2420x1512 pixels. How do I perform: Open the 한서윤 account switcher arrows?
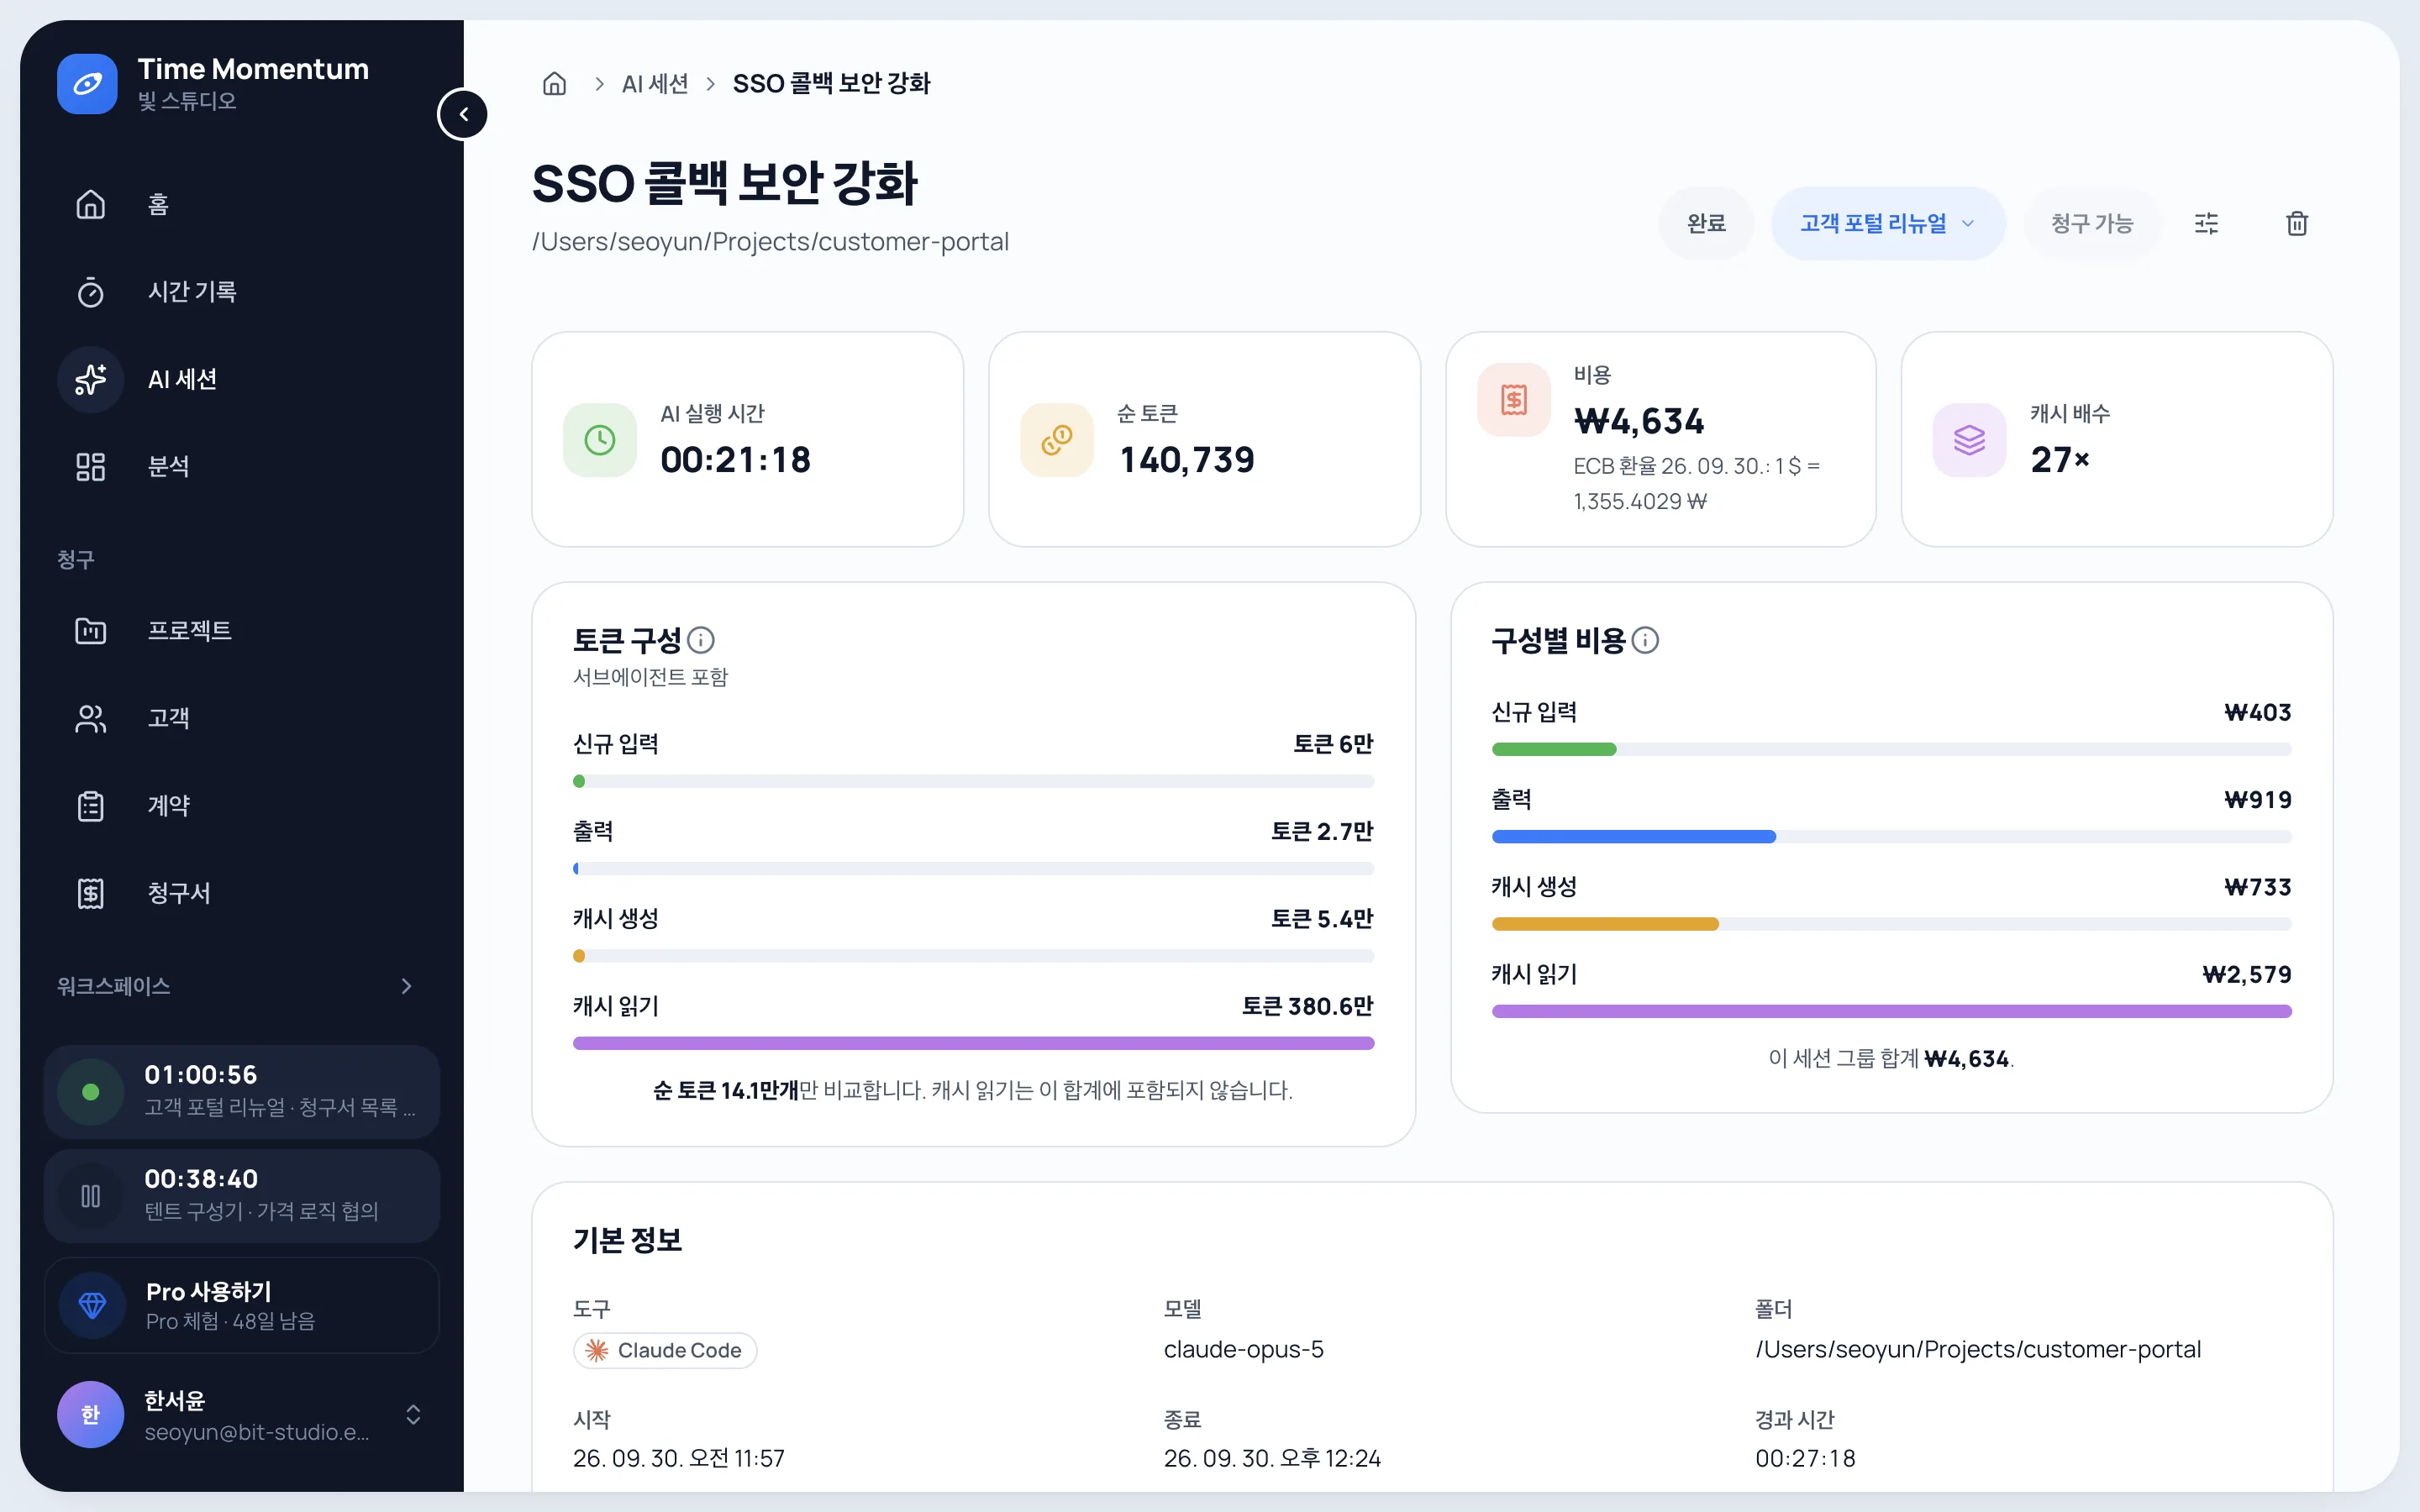[x=413, y=1414]
